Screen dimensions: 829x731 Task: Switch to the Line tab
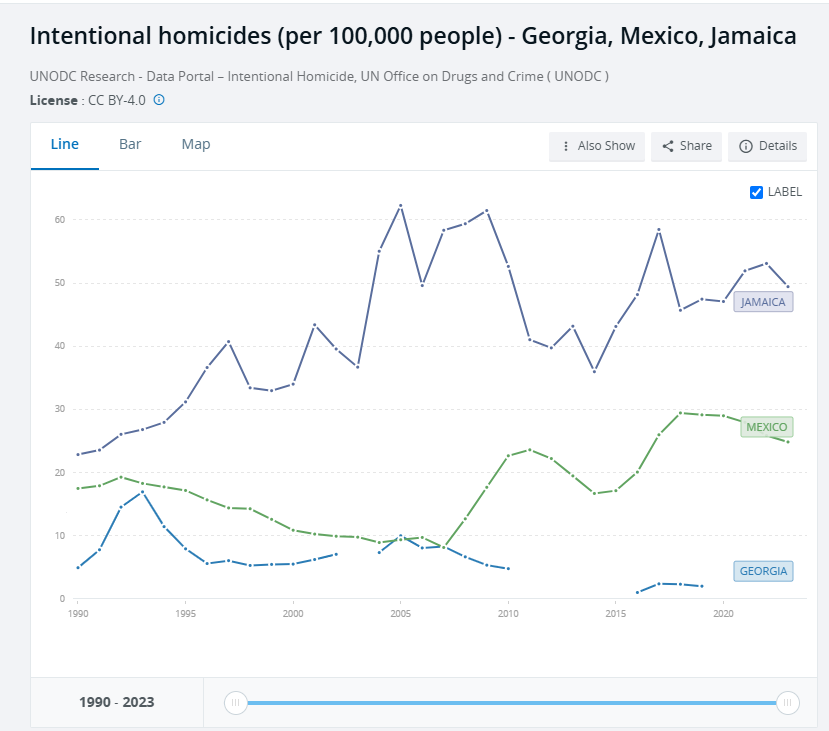pyautogui.click(x=65, y=144)
